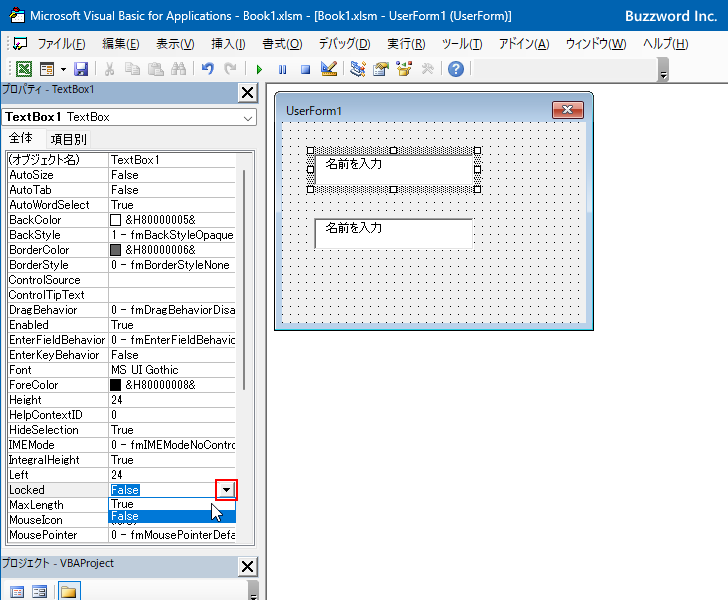Click the Break (pause) icon
The width and height of the screenshot is (728, 600).
coord(282,70)
